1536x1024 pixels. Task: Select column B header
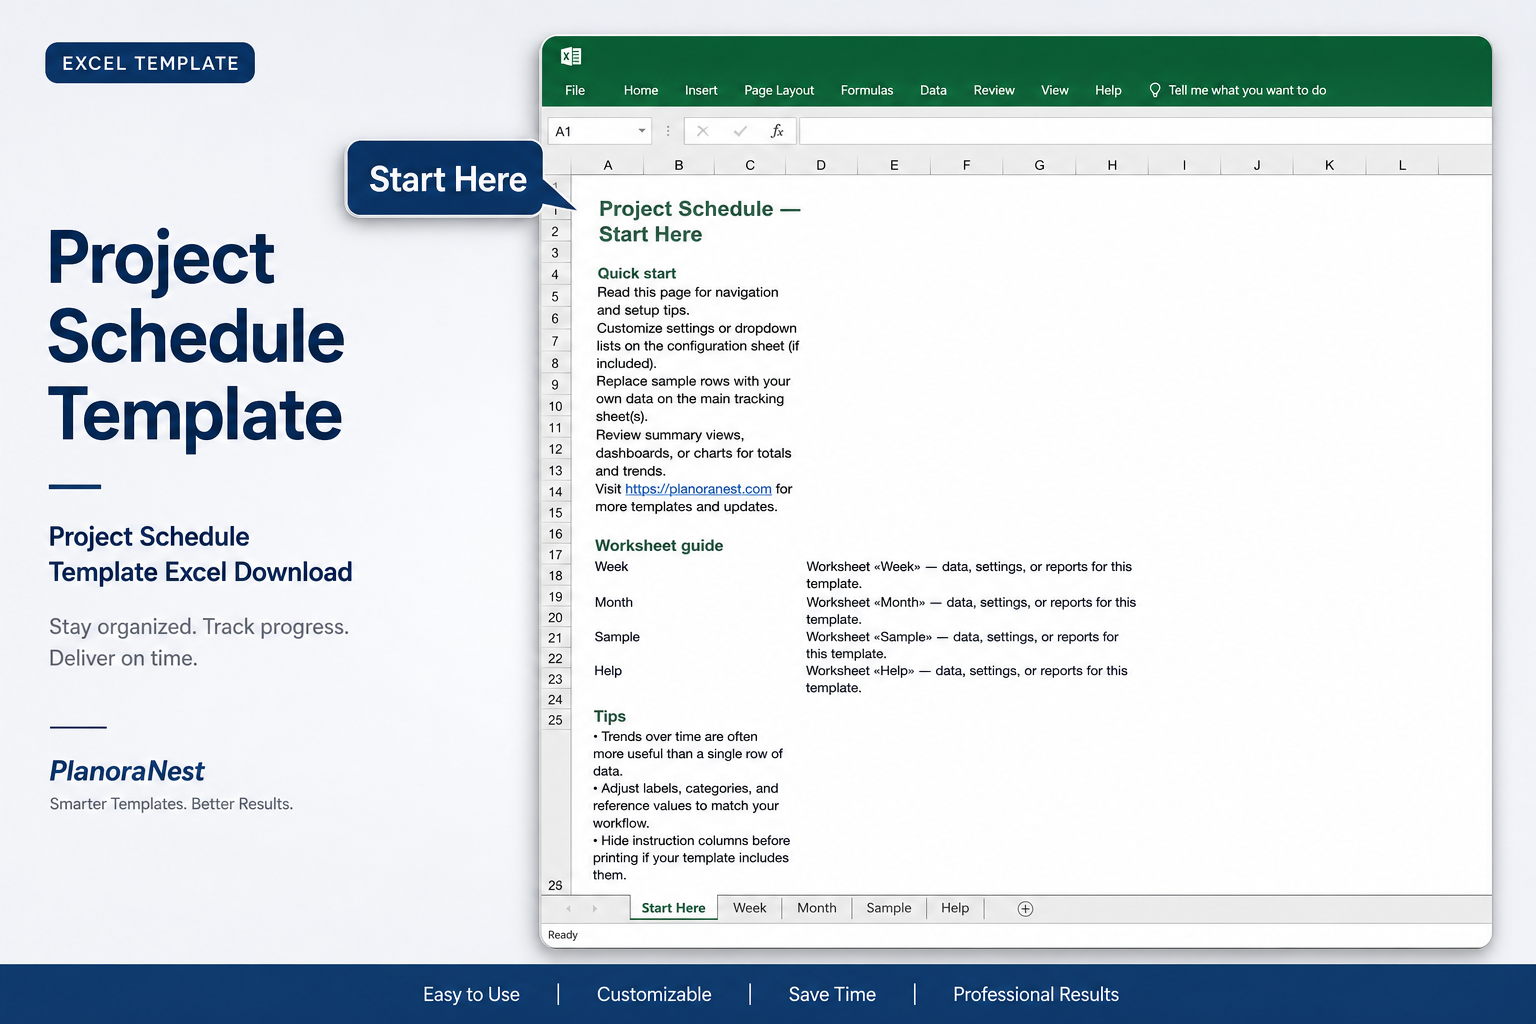(x=679, y=165)
